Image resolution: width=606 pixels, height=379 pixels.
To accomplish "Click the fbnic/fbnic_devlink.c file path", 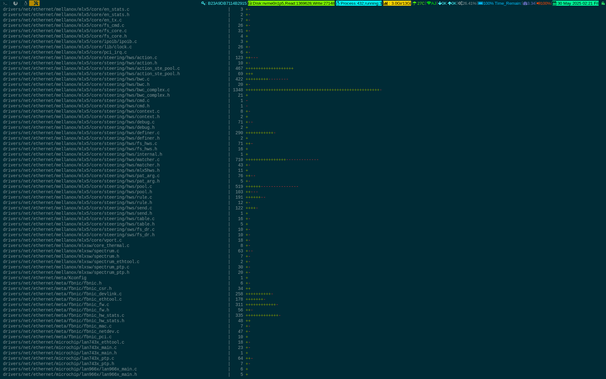I will [62, 294].
